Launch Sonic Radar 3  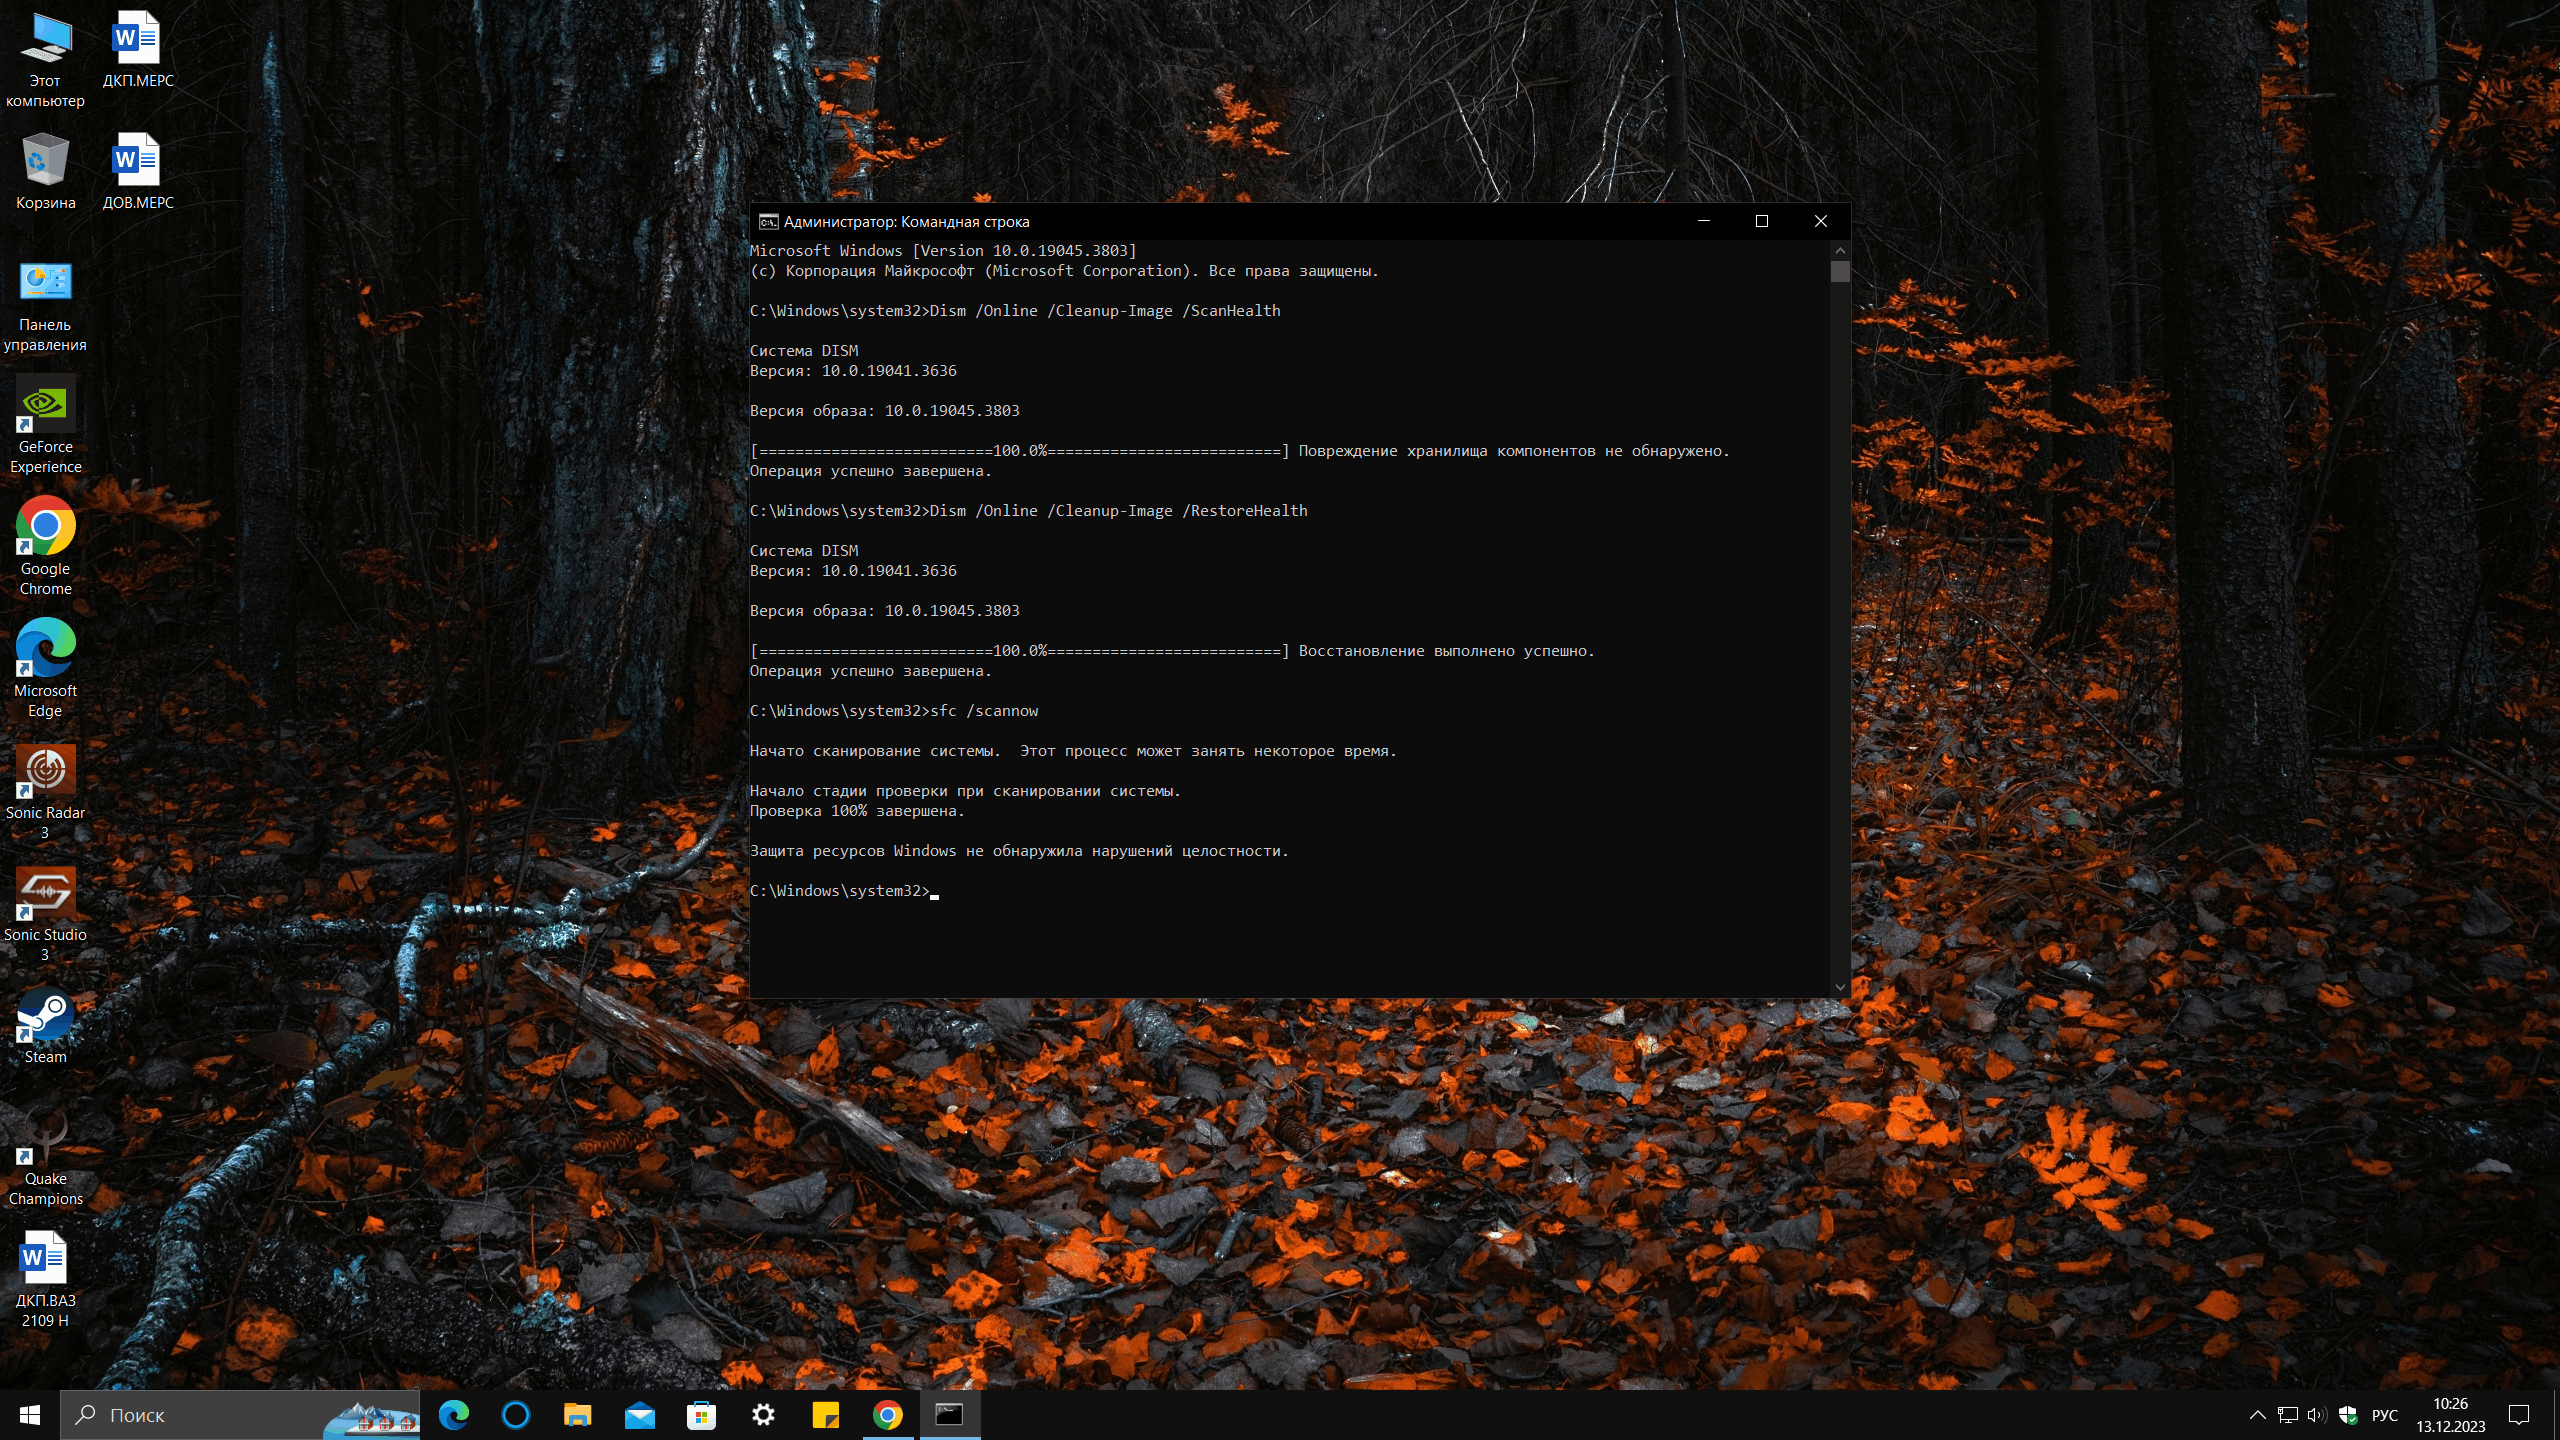click(x=44, y=770)
